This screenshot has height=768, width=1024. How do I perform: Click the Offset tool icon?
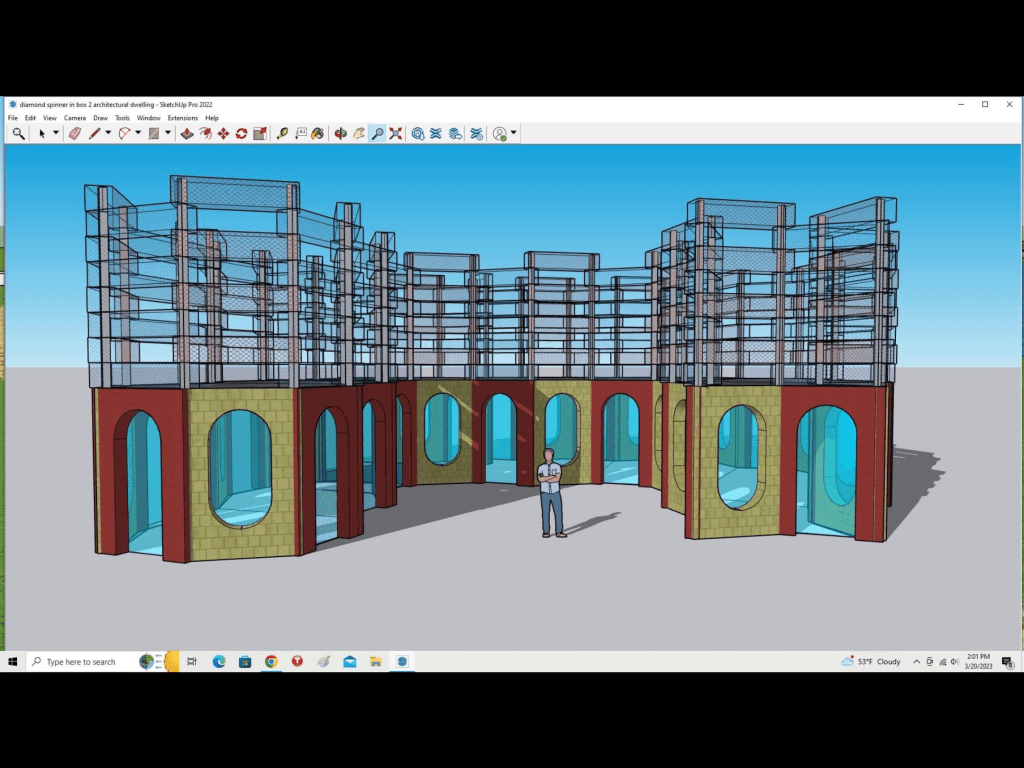point(205,133)
